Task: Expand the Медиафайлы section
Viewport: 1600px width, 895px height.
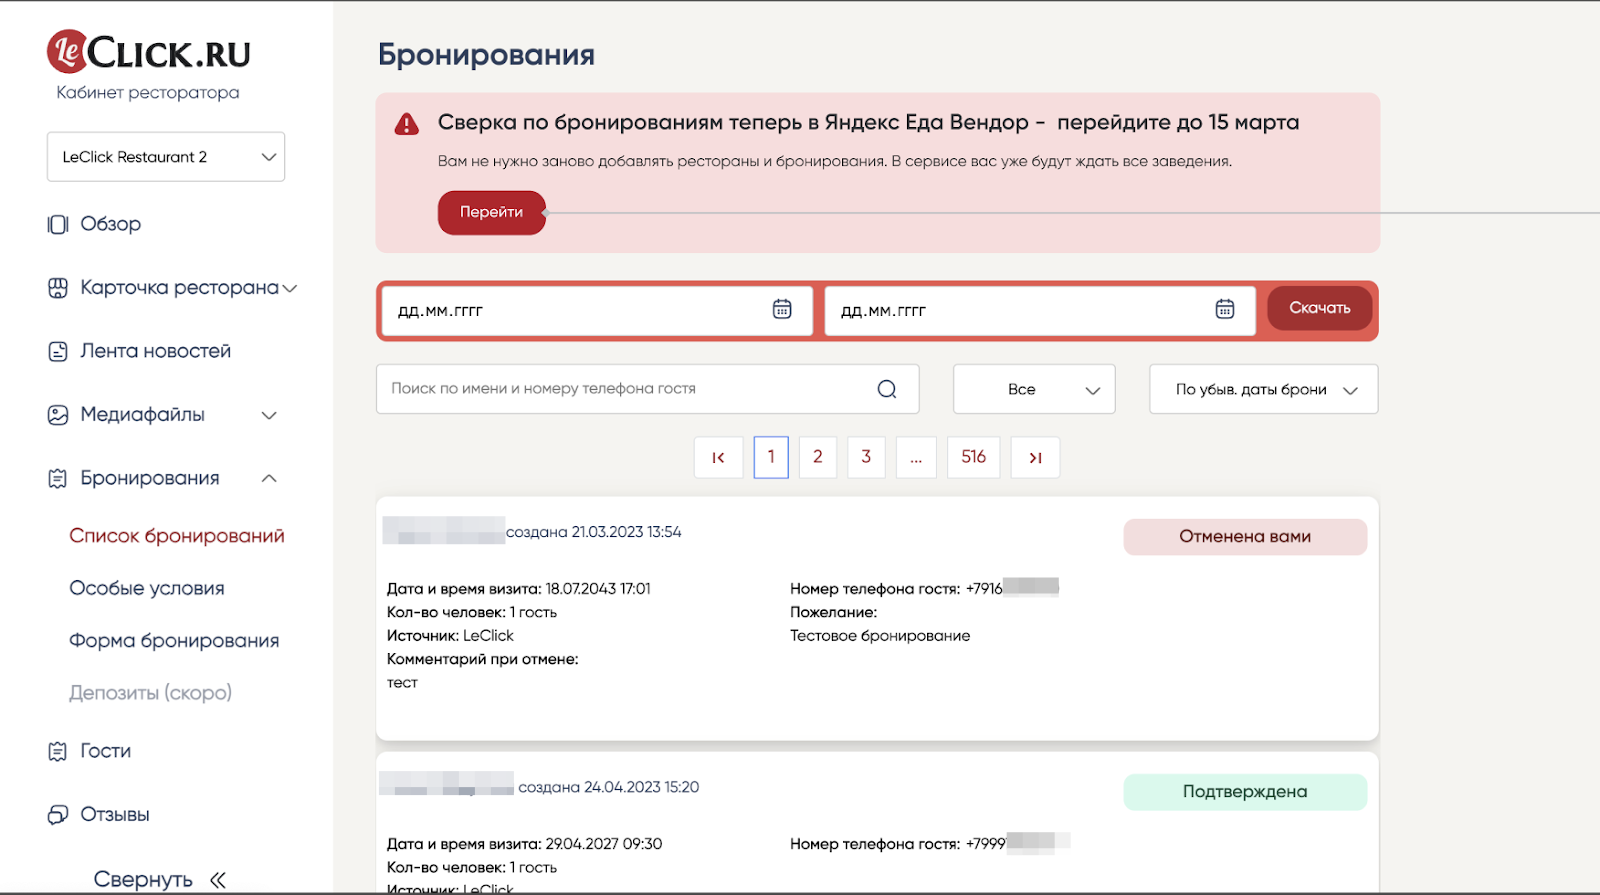Action: [x=269, y=415]
